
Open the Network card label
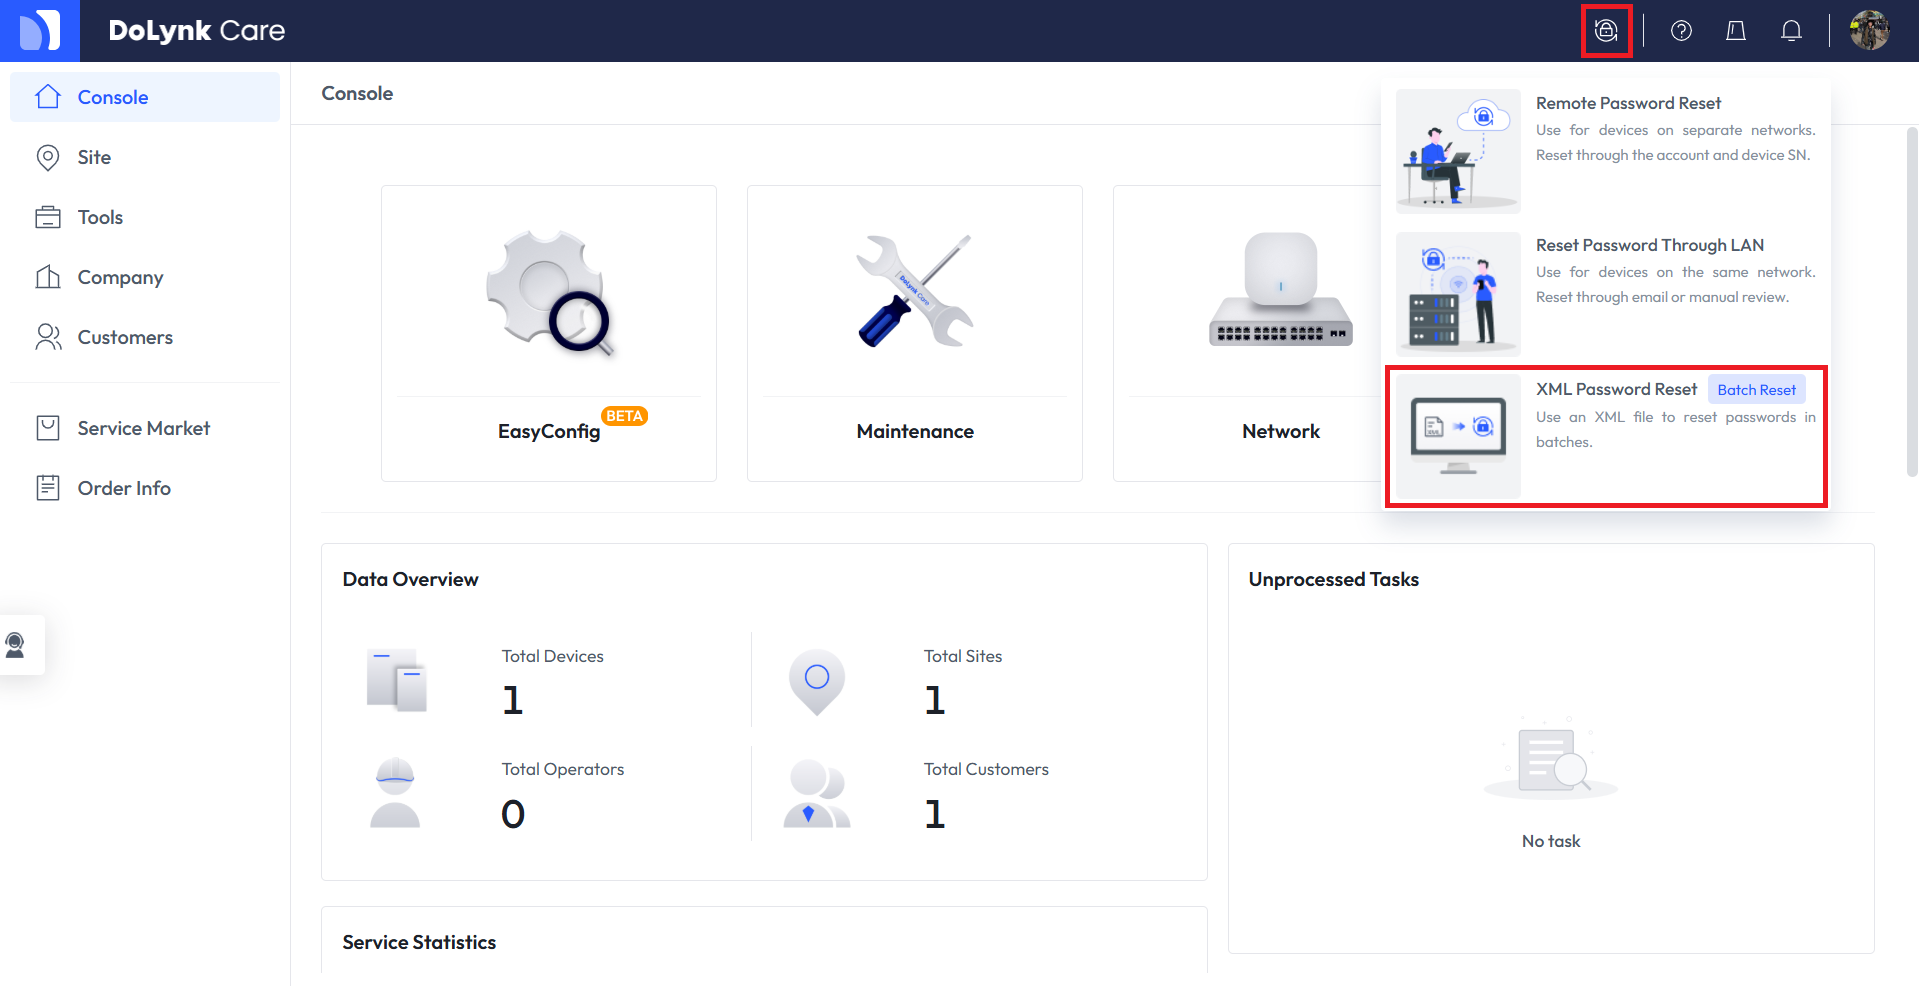tap(1281, 431)
